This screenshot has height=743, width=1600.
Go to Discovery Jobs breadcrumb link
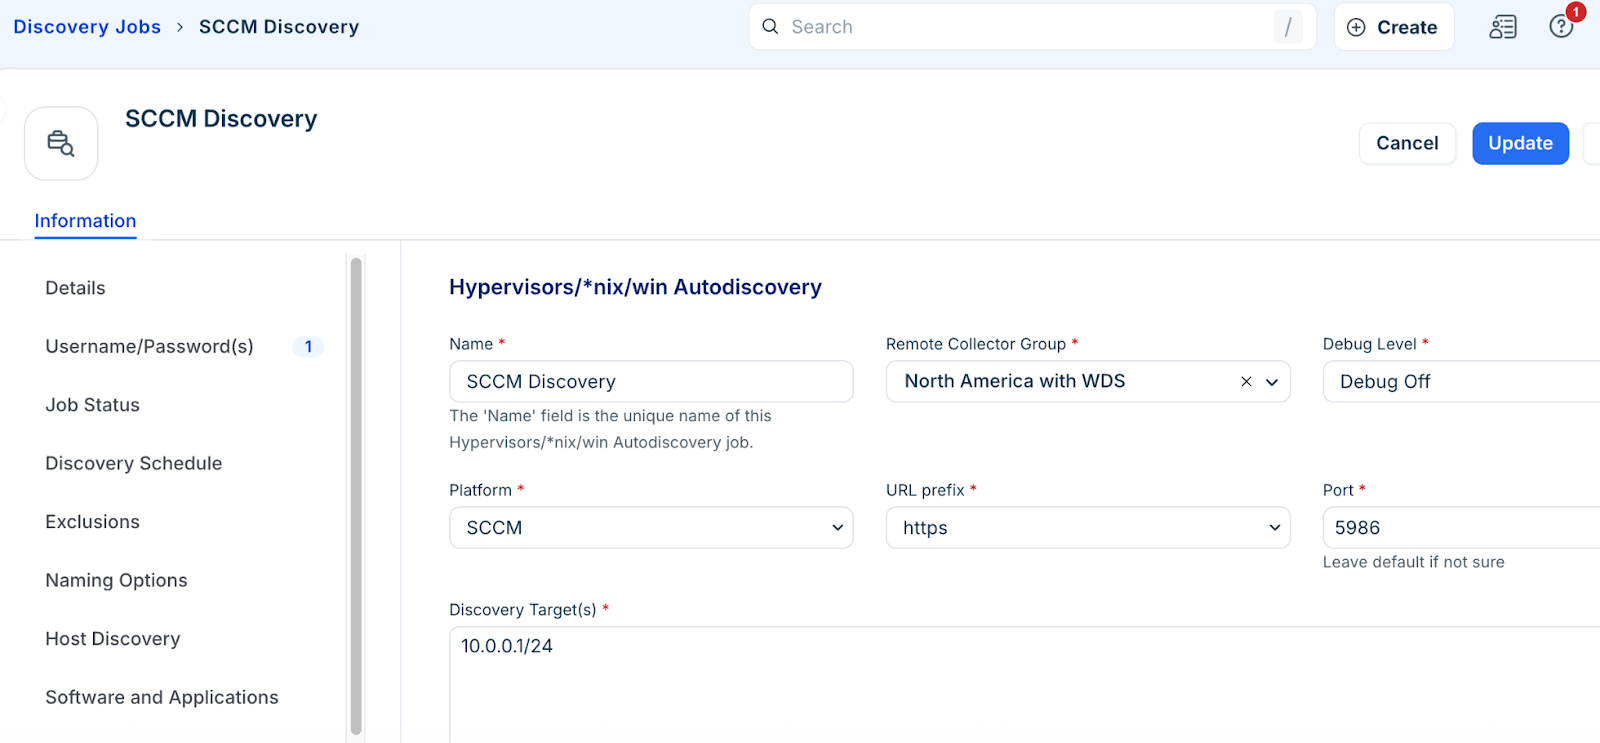tap(87, 27)
